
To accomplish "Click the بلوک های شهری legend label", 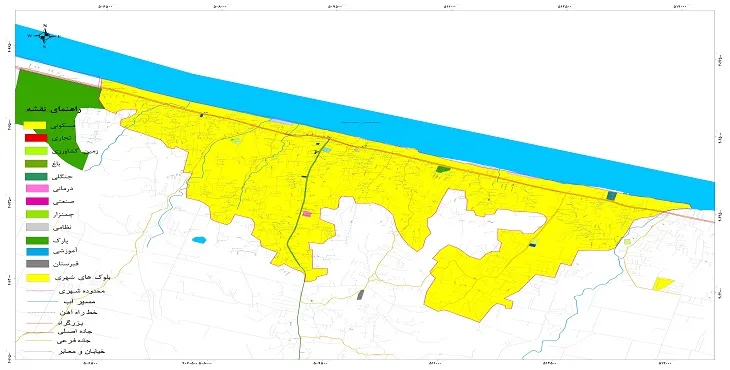I will tap(83, 277).
